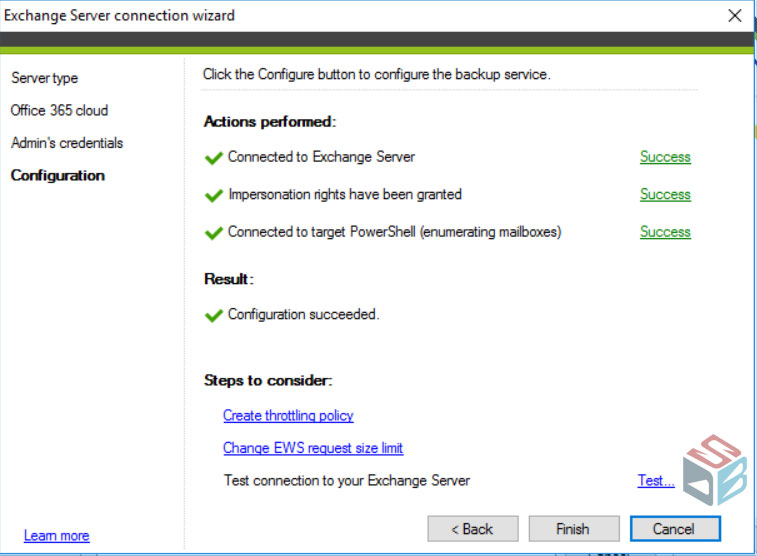This screenshot has height=556, width=757.
Task: Click the 'Click the Configure button' instruction text
Action: 377,74
